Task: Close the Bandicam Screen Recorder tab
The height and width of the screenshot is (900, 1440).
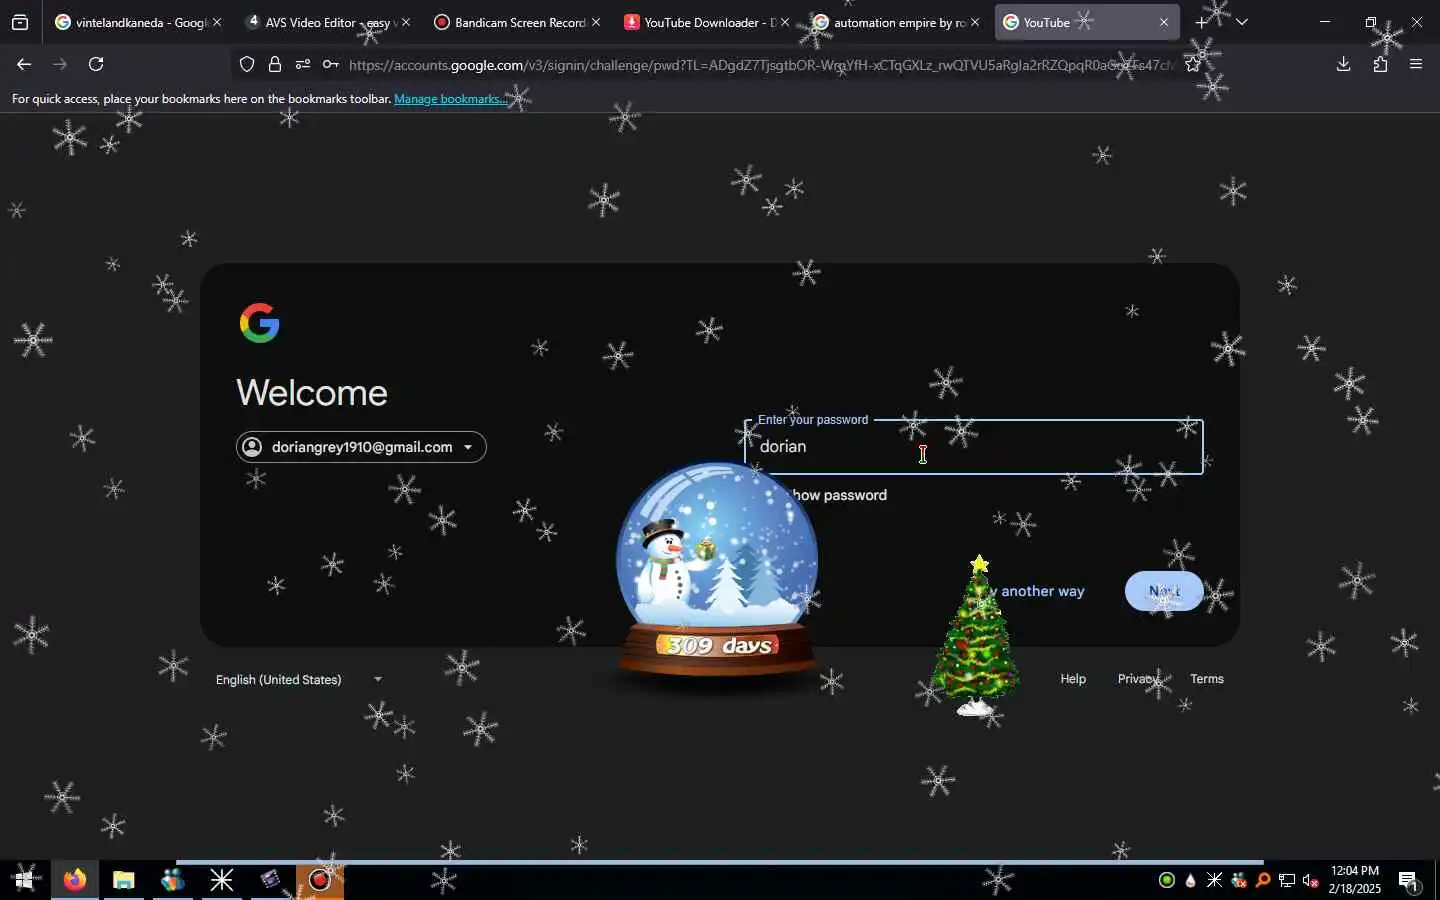Action: pyautogui.click(x=596, y=22)
